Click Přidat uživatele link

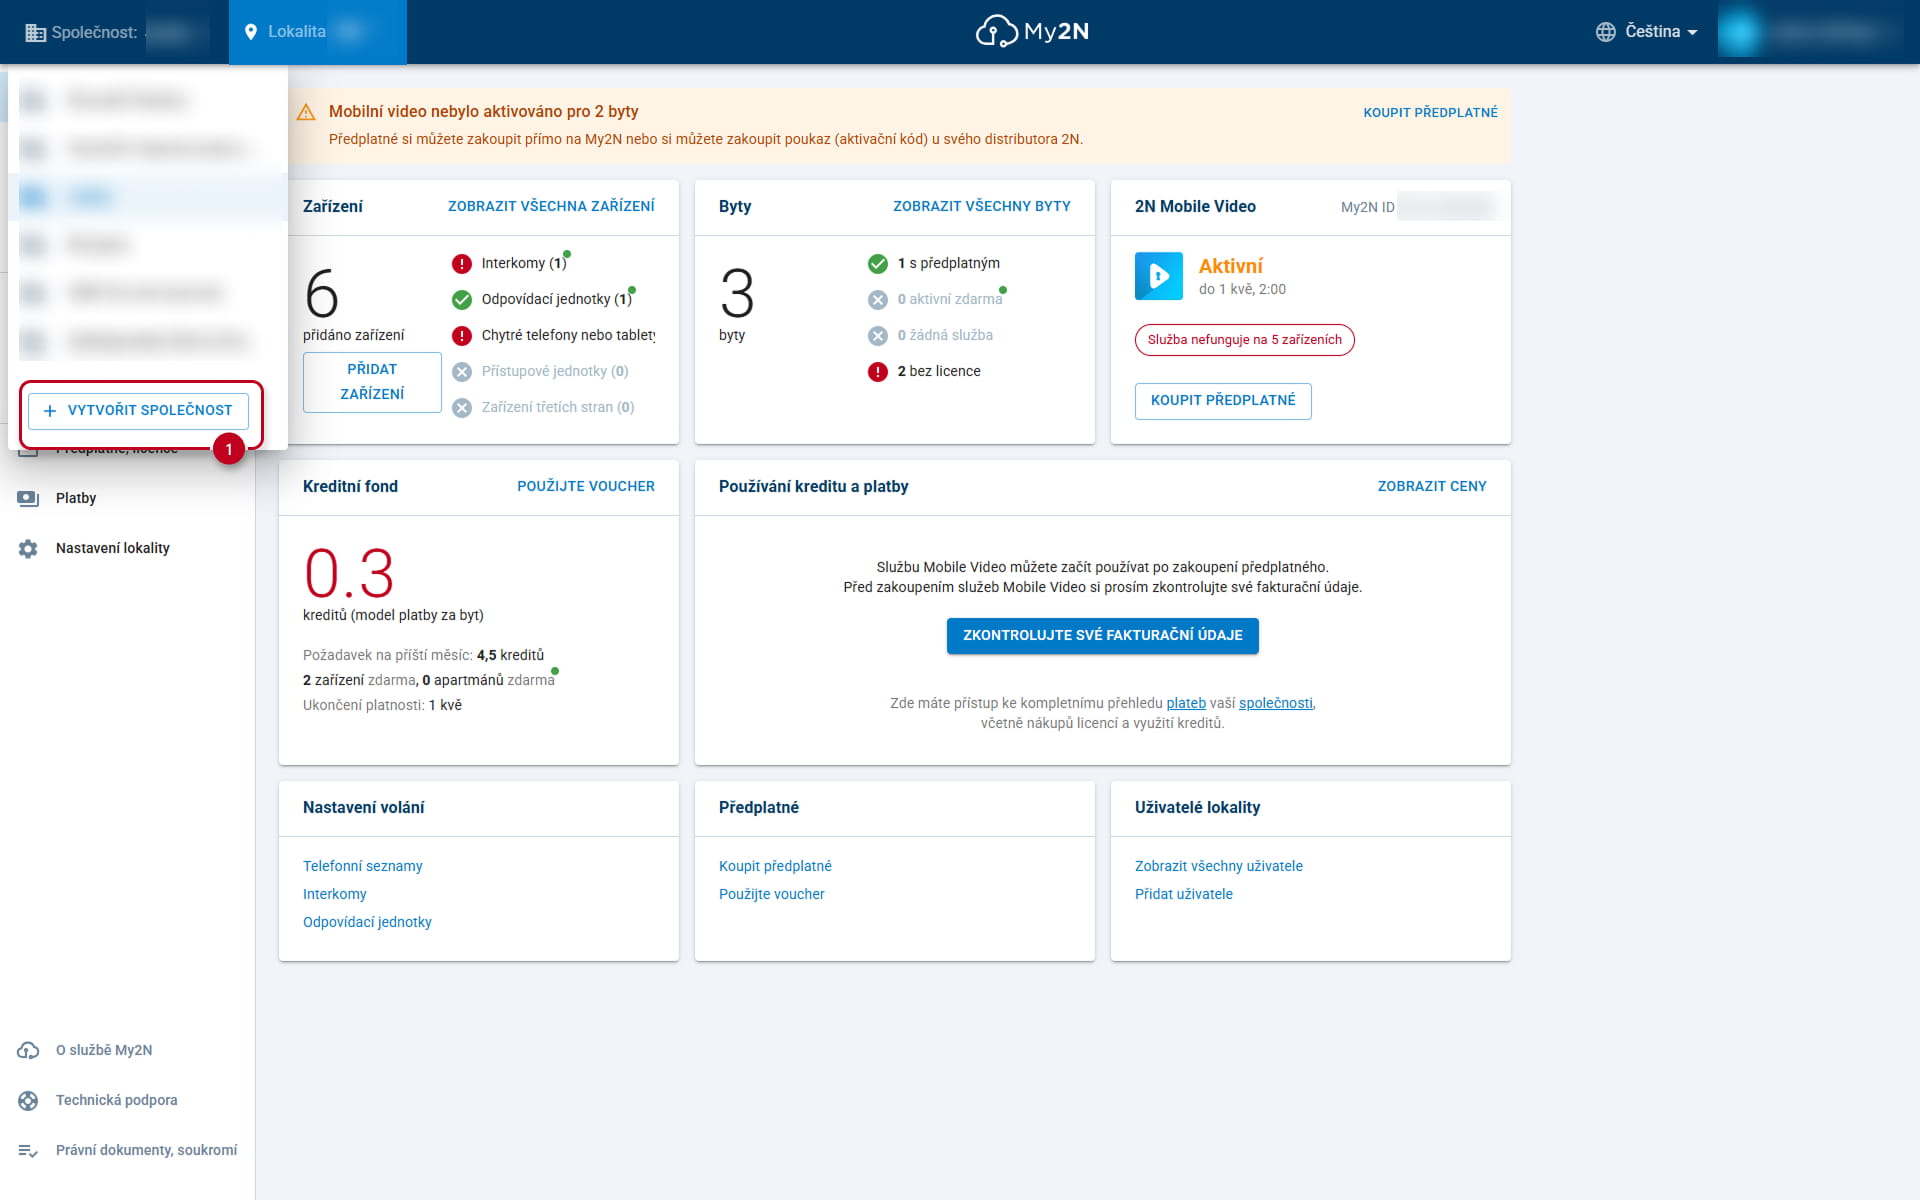coord(1184,894)
